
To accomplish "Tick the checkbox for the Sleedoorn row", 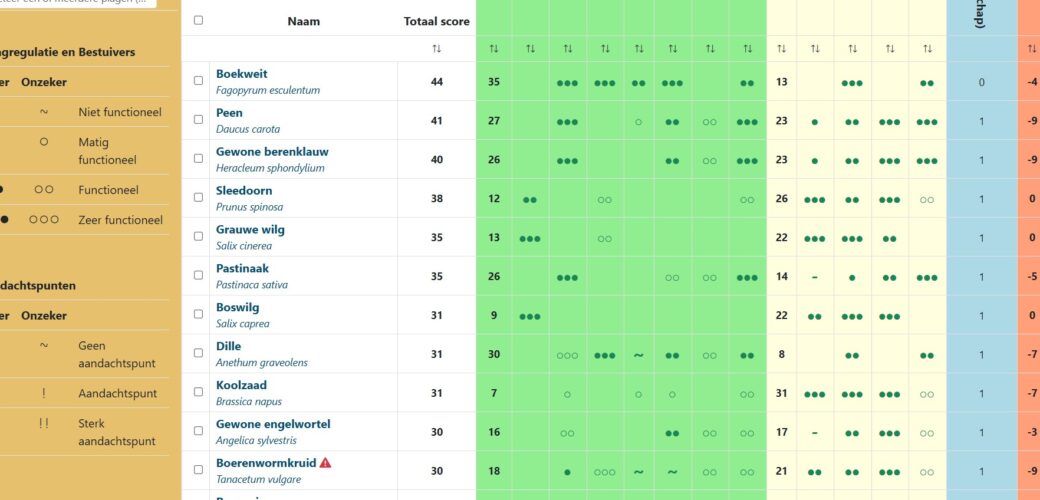I will coord(198,198).
